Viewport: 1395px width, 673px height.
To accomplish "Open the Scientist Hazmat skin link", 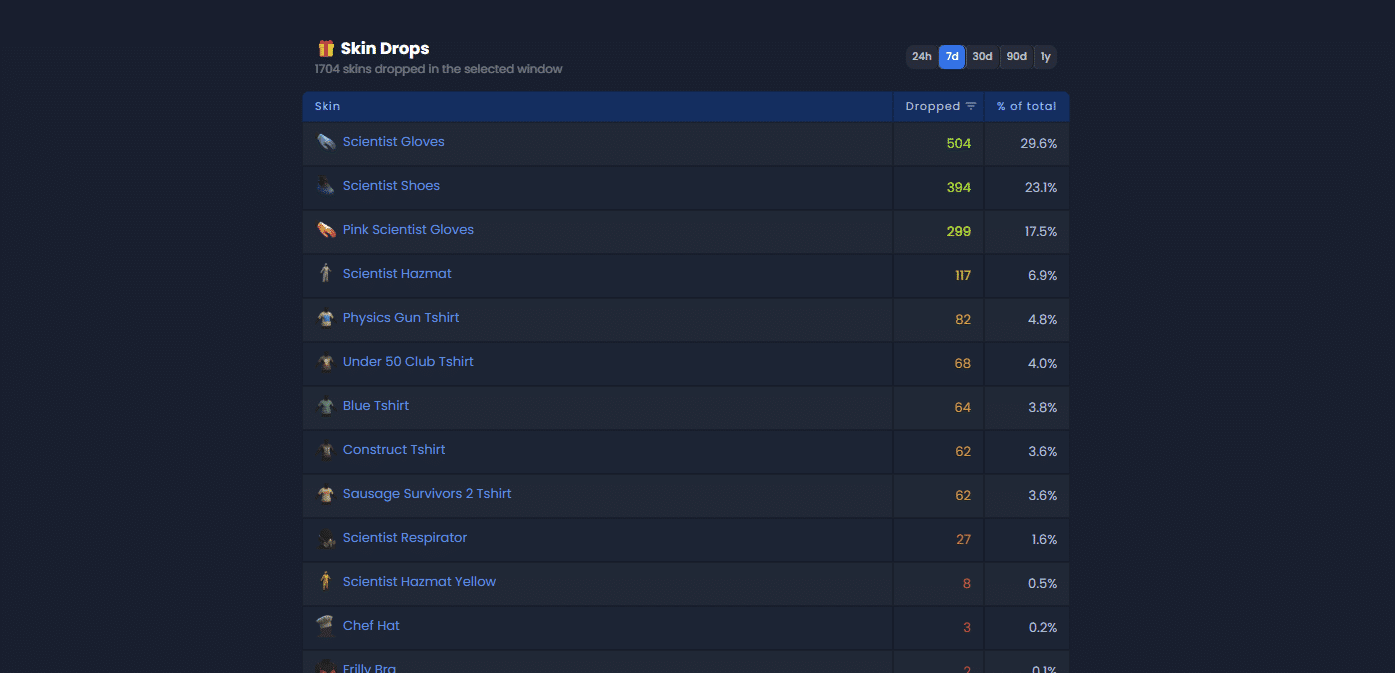I will tap(397, 274).
